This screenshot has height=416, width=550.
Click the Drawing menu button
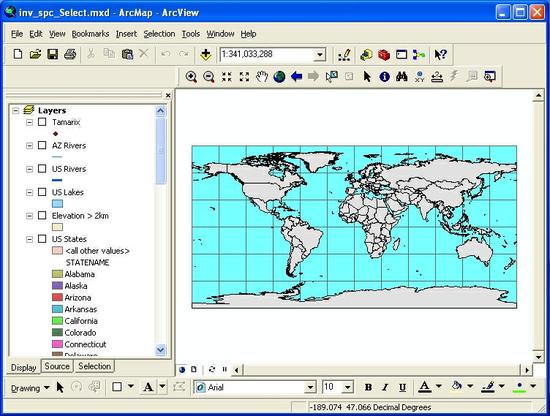[x=30, y=388]
